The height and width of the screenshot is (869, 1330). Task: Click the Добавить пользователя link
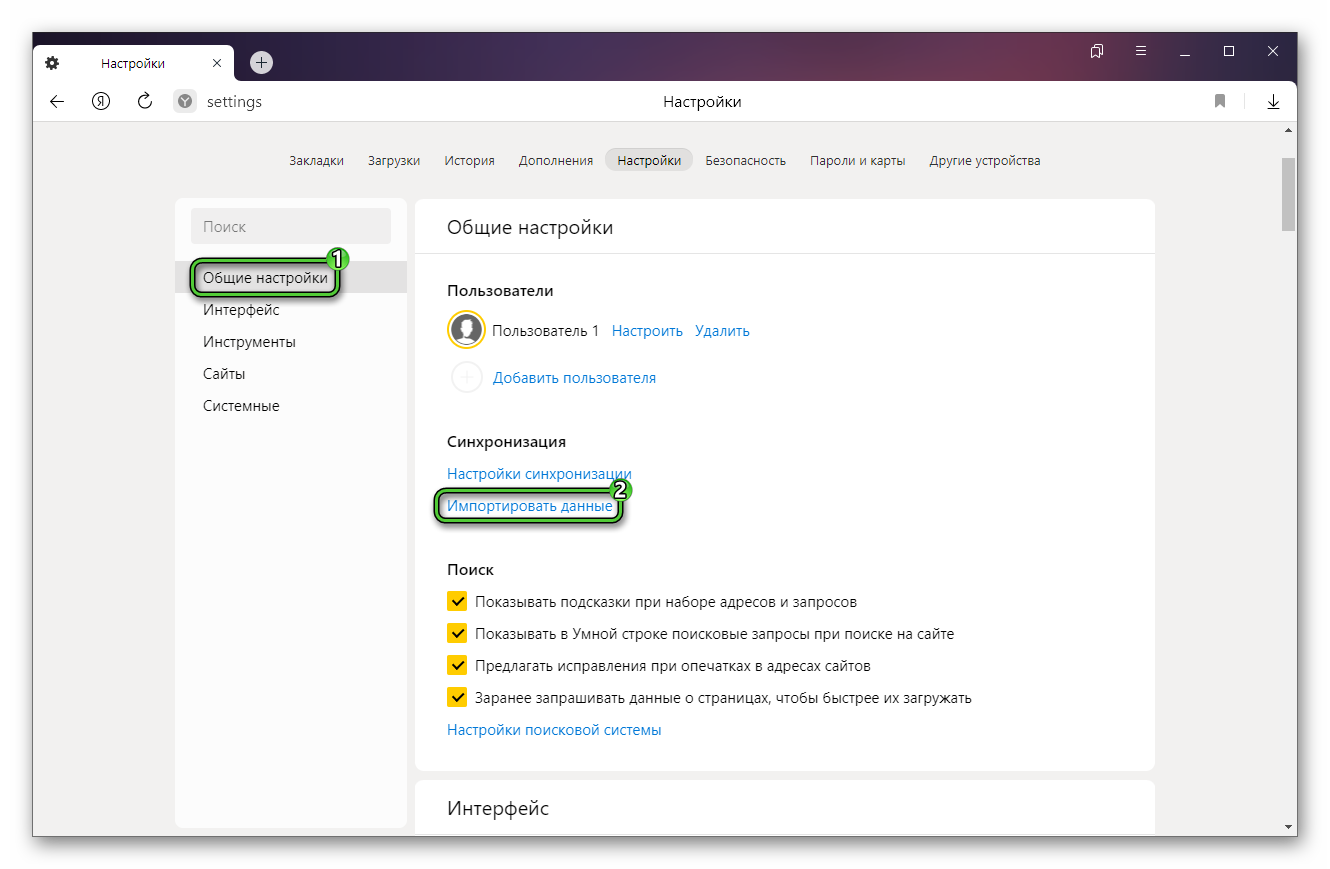pyautogui.click(x=574, y=378)
